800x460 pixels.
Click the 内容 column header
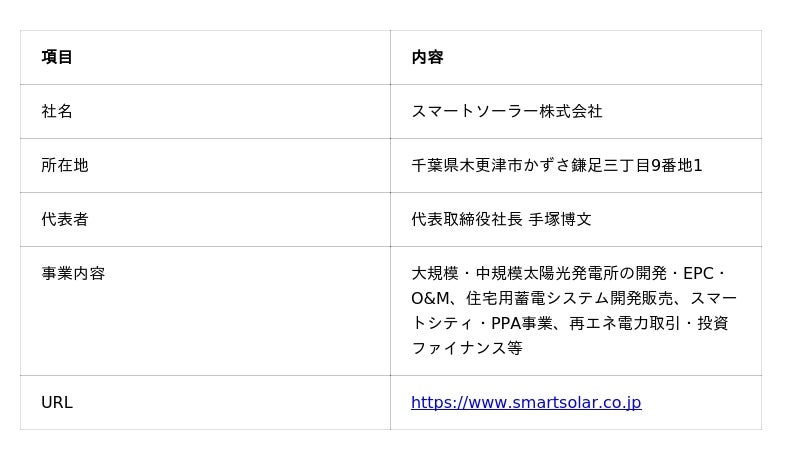point(427,57)
